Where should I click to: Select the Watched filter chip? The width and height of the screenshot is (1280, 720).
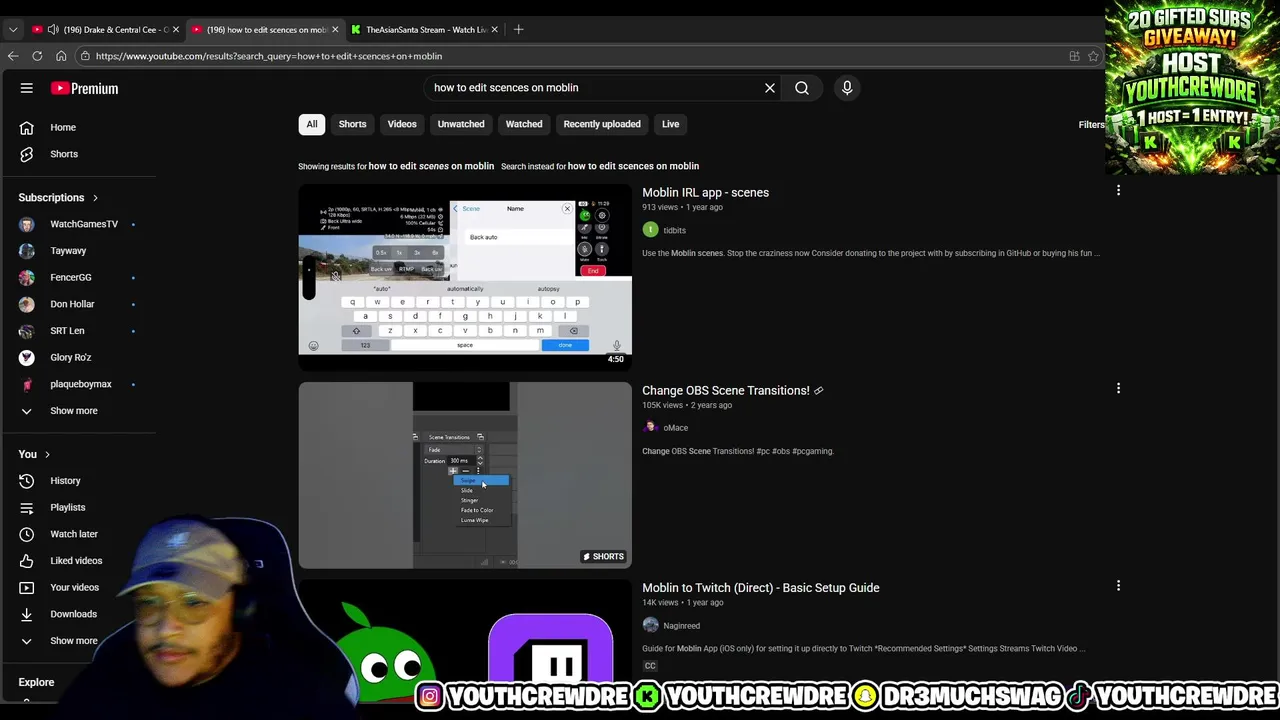tap(524, 124)
